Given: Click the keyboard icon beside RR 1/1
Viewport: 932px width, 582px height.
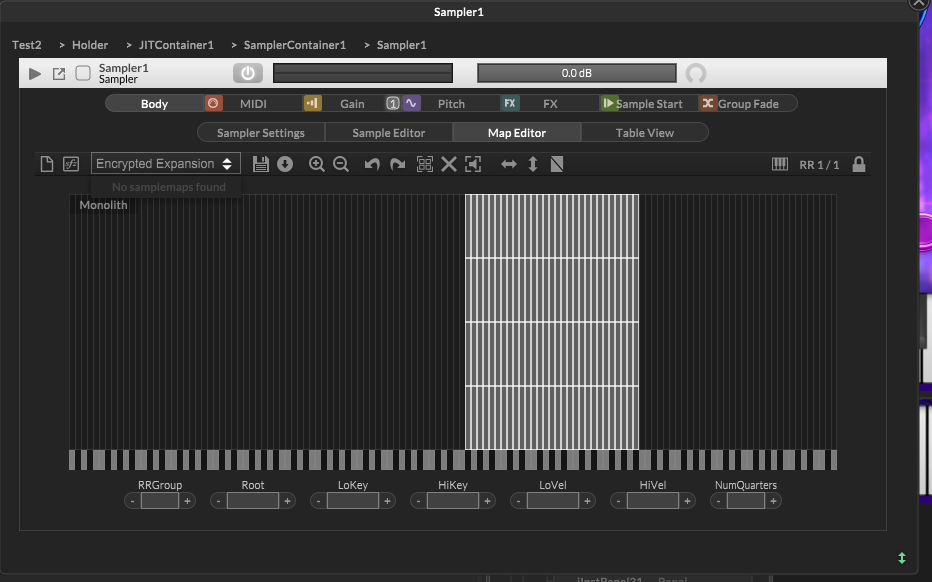Looking at the screenshot, I should coord(780,164).
